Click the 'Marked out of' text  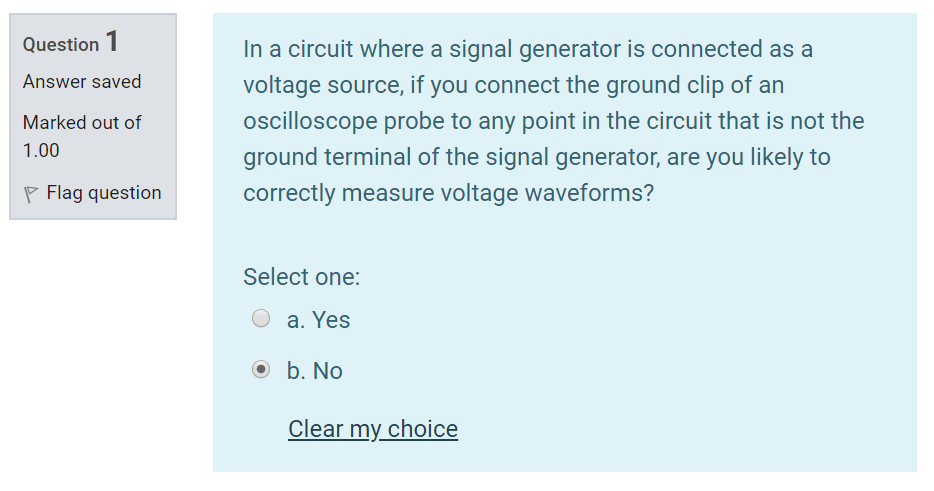[x=82, y=122]
